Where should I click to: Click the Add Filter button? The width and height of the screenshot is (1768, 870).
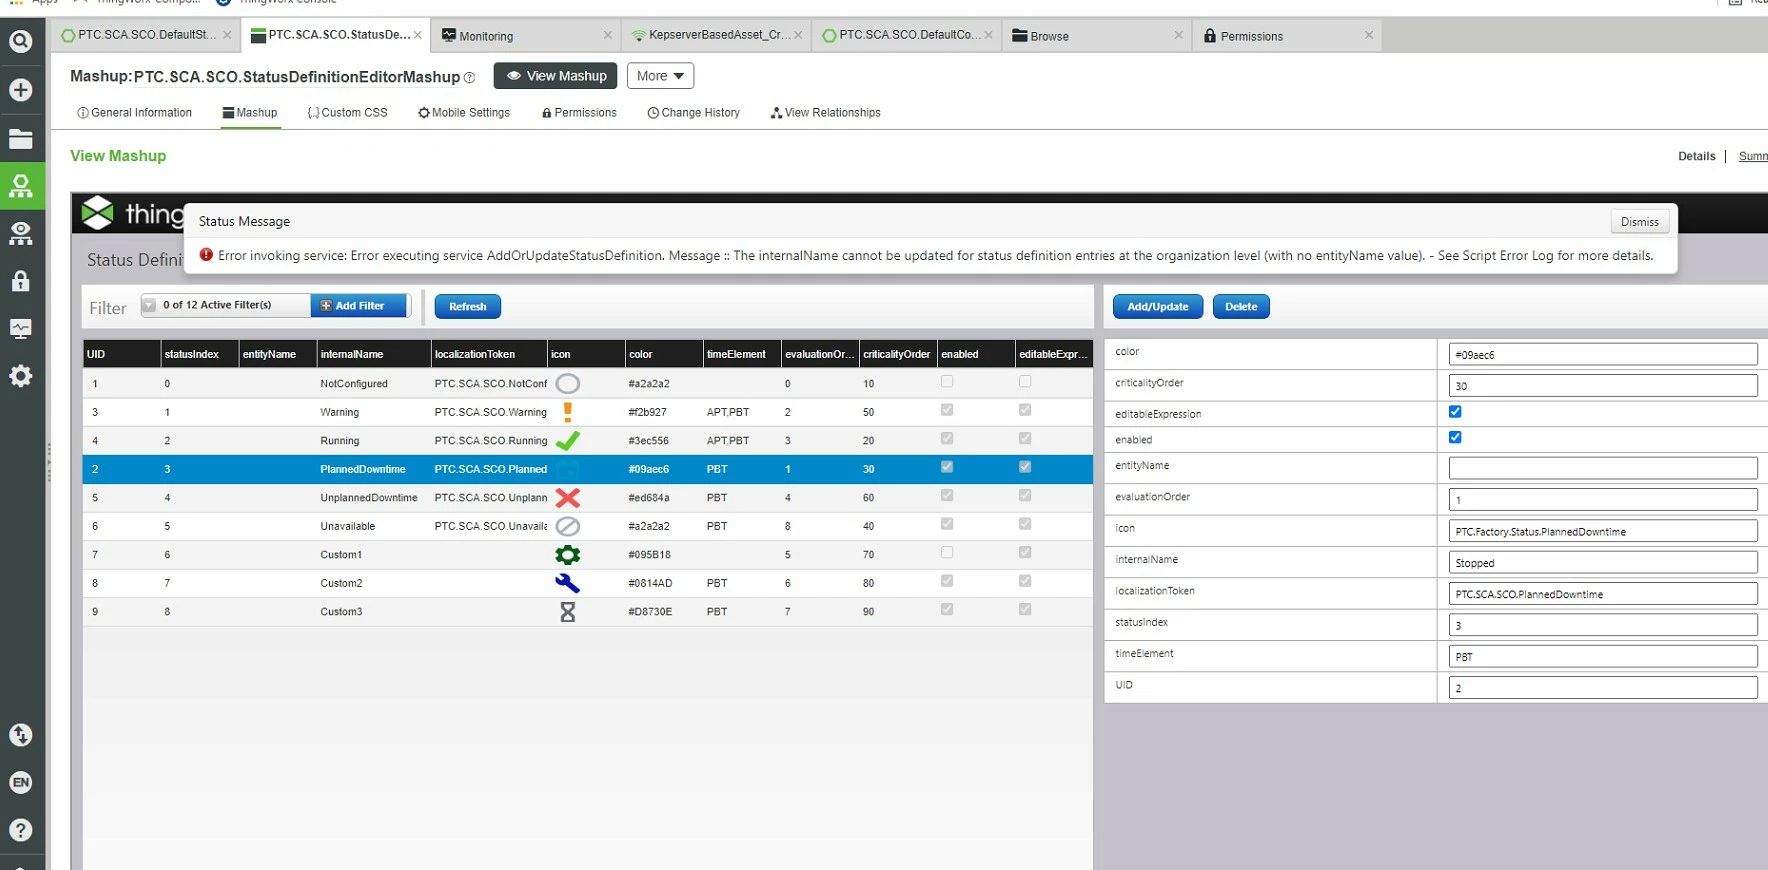[360, 306]
